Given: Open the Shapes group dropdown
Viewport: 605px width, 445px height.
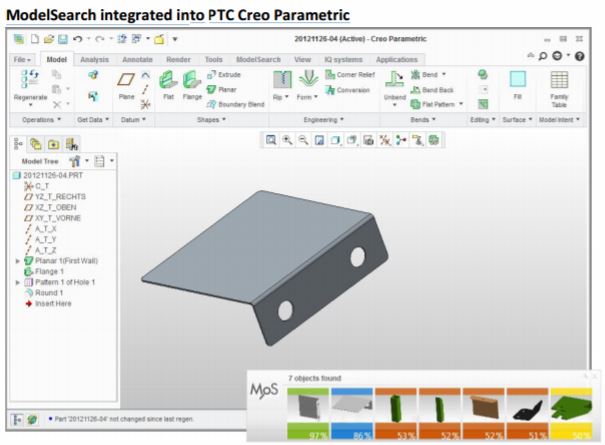Looking at the screenshot, I should pyautogui.click(x=211, y=120).
